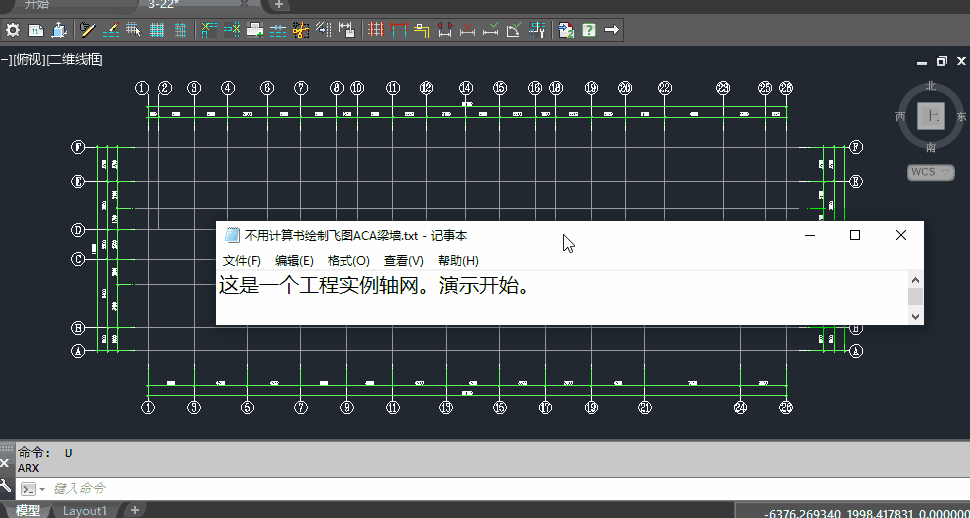Open a new drawing tab with plus button
The height and width of the screenshot is (518, 970).
pyautogui.click(x=278, y=5)
